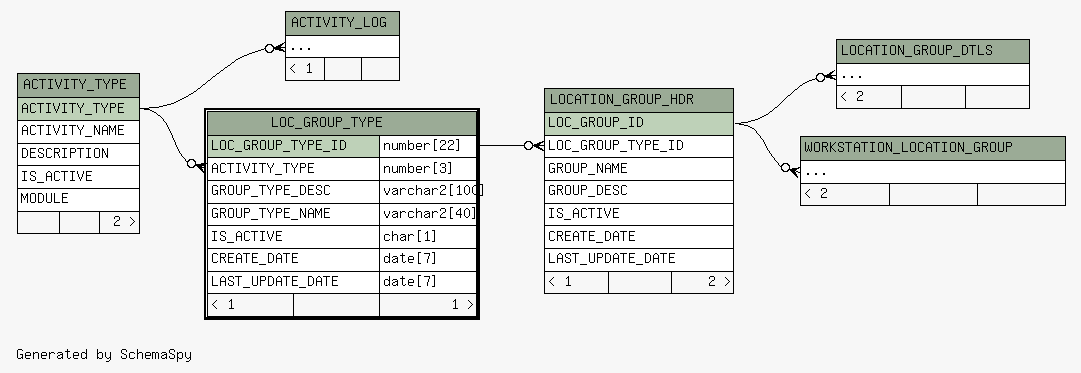Click GROUP_TYPE_DESC column in LOC_GROUP_TYPE
Image resolution: width=1081 pixels, height=373 pixels.
tap(294, 191)
